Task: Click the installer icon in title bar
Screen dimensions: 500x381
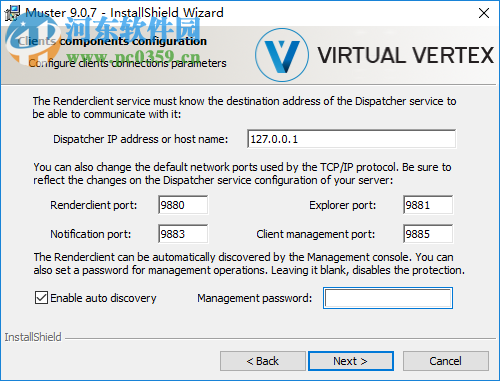Action: (12, 13)
